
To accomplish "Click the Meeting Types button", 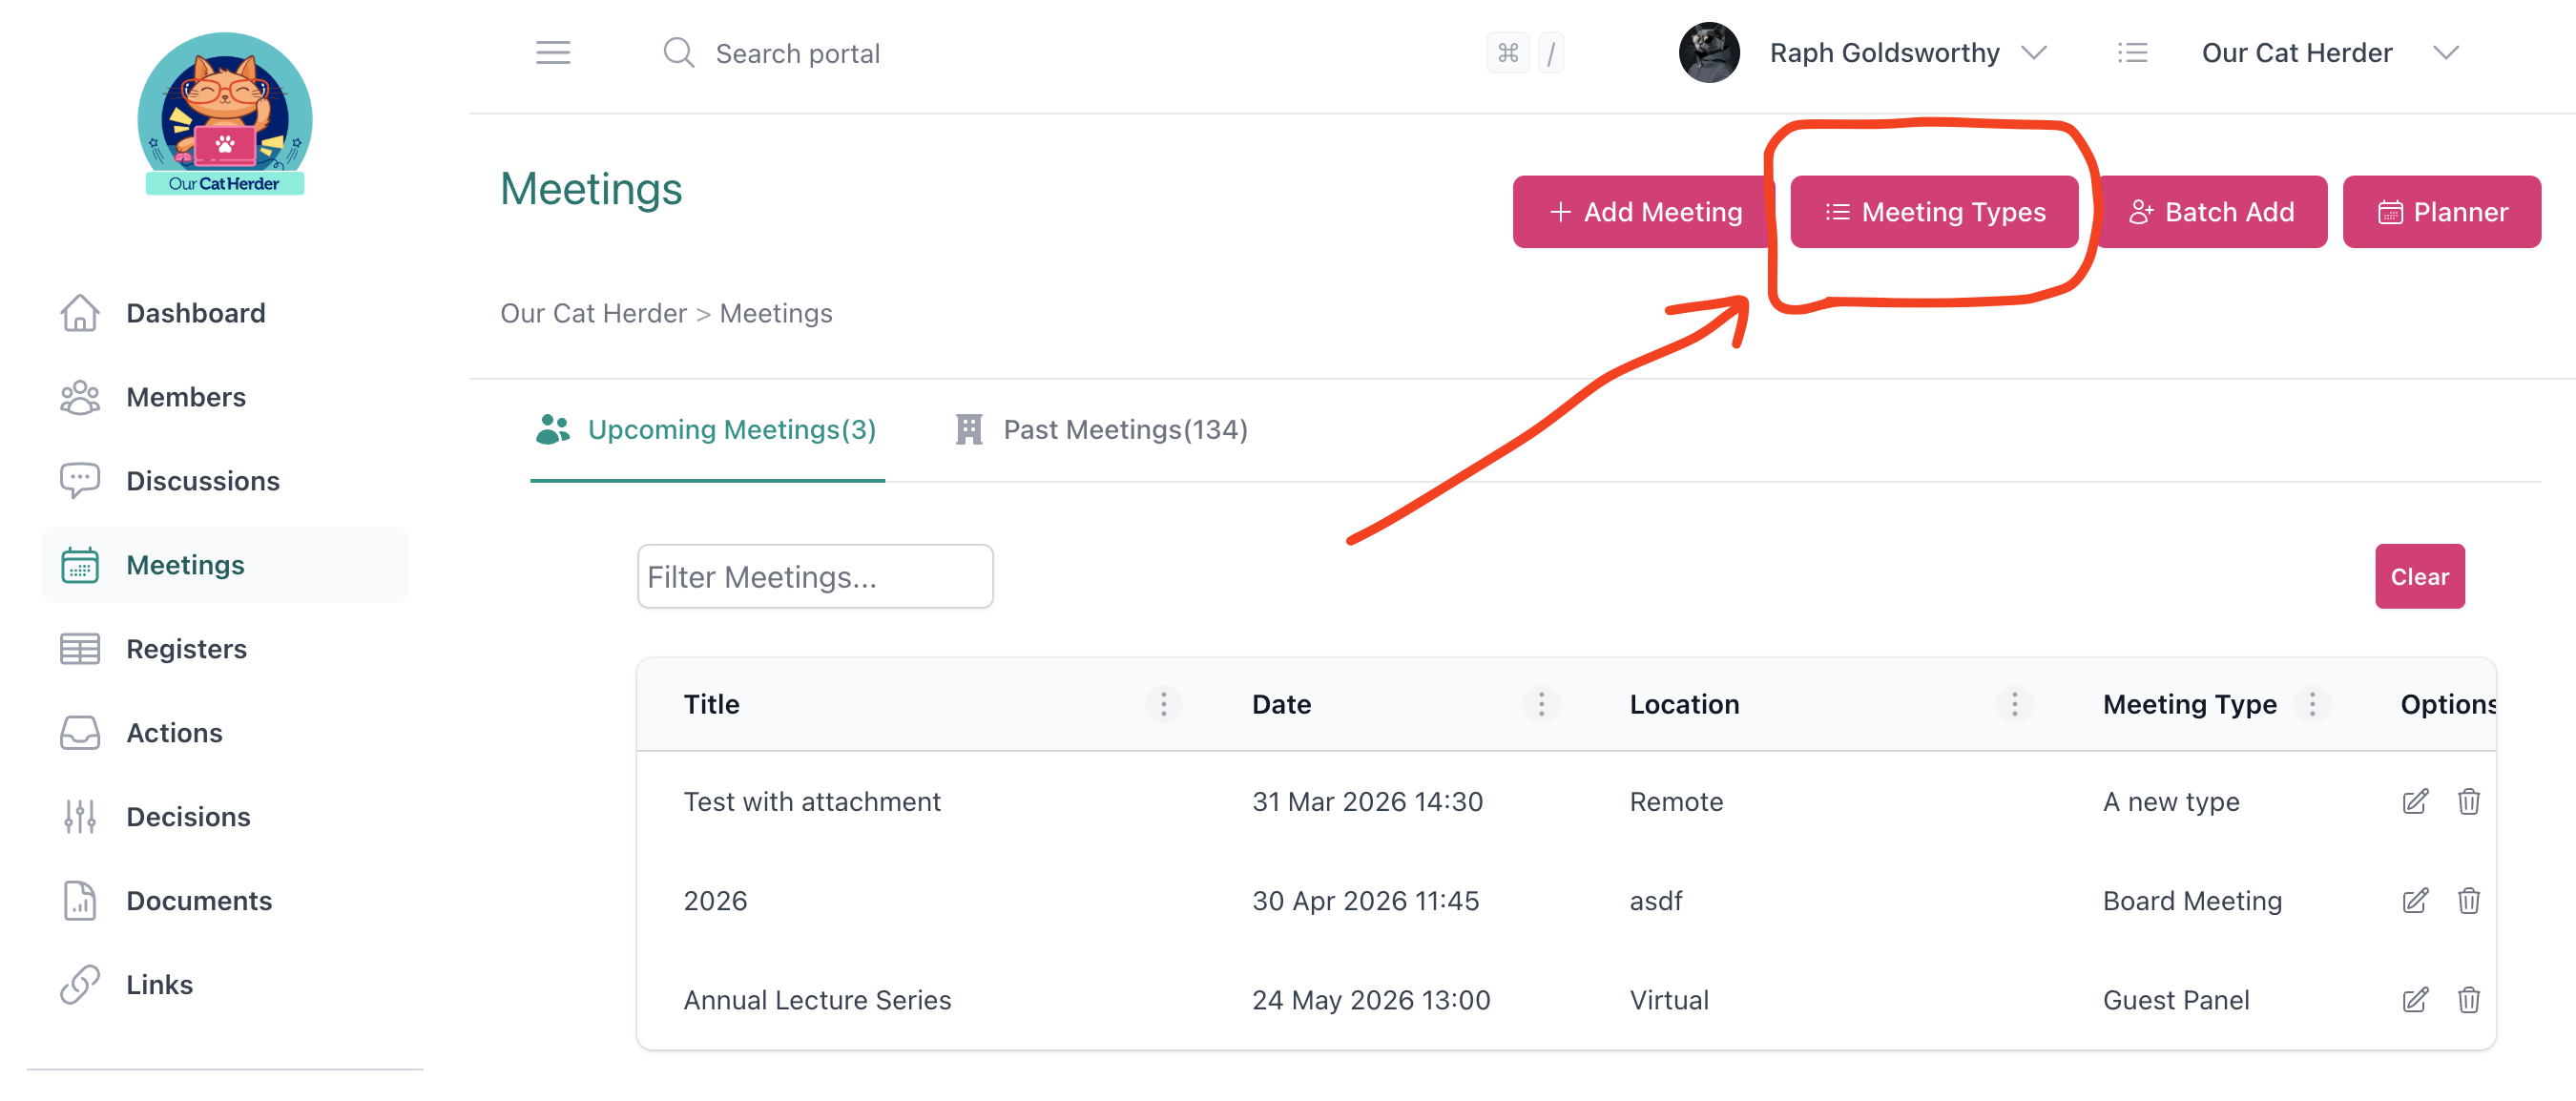I will click(1934, 211).
